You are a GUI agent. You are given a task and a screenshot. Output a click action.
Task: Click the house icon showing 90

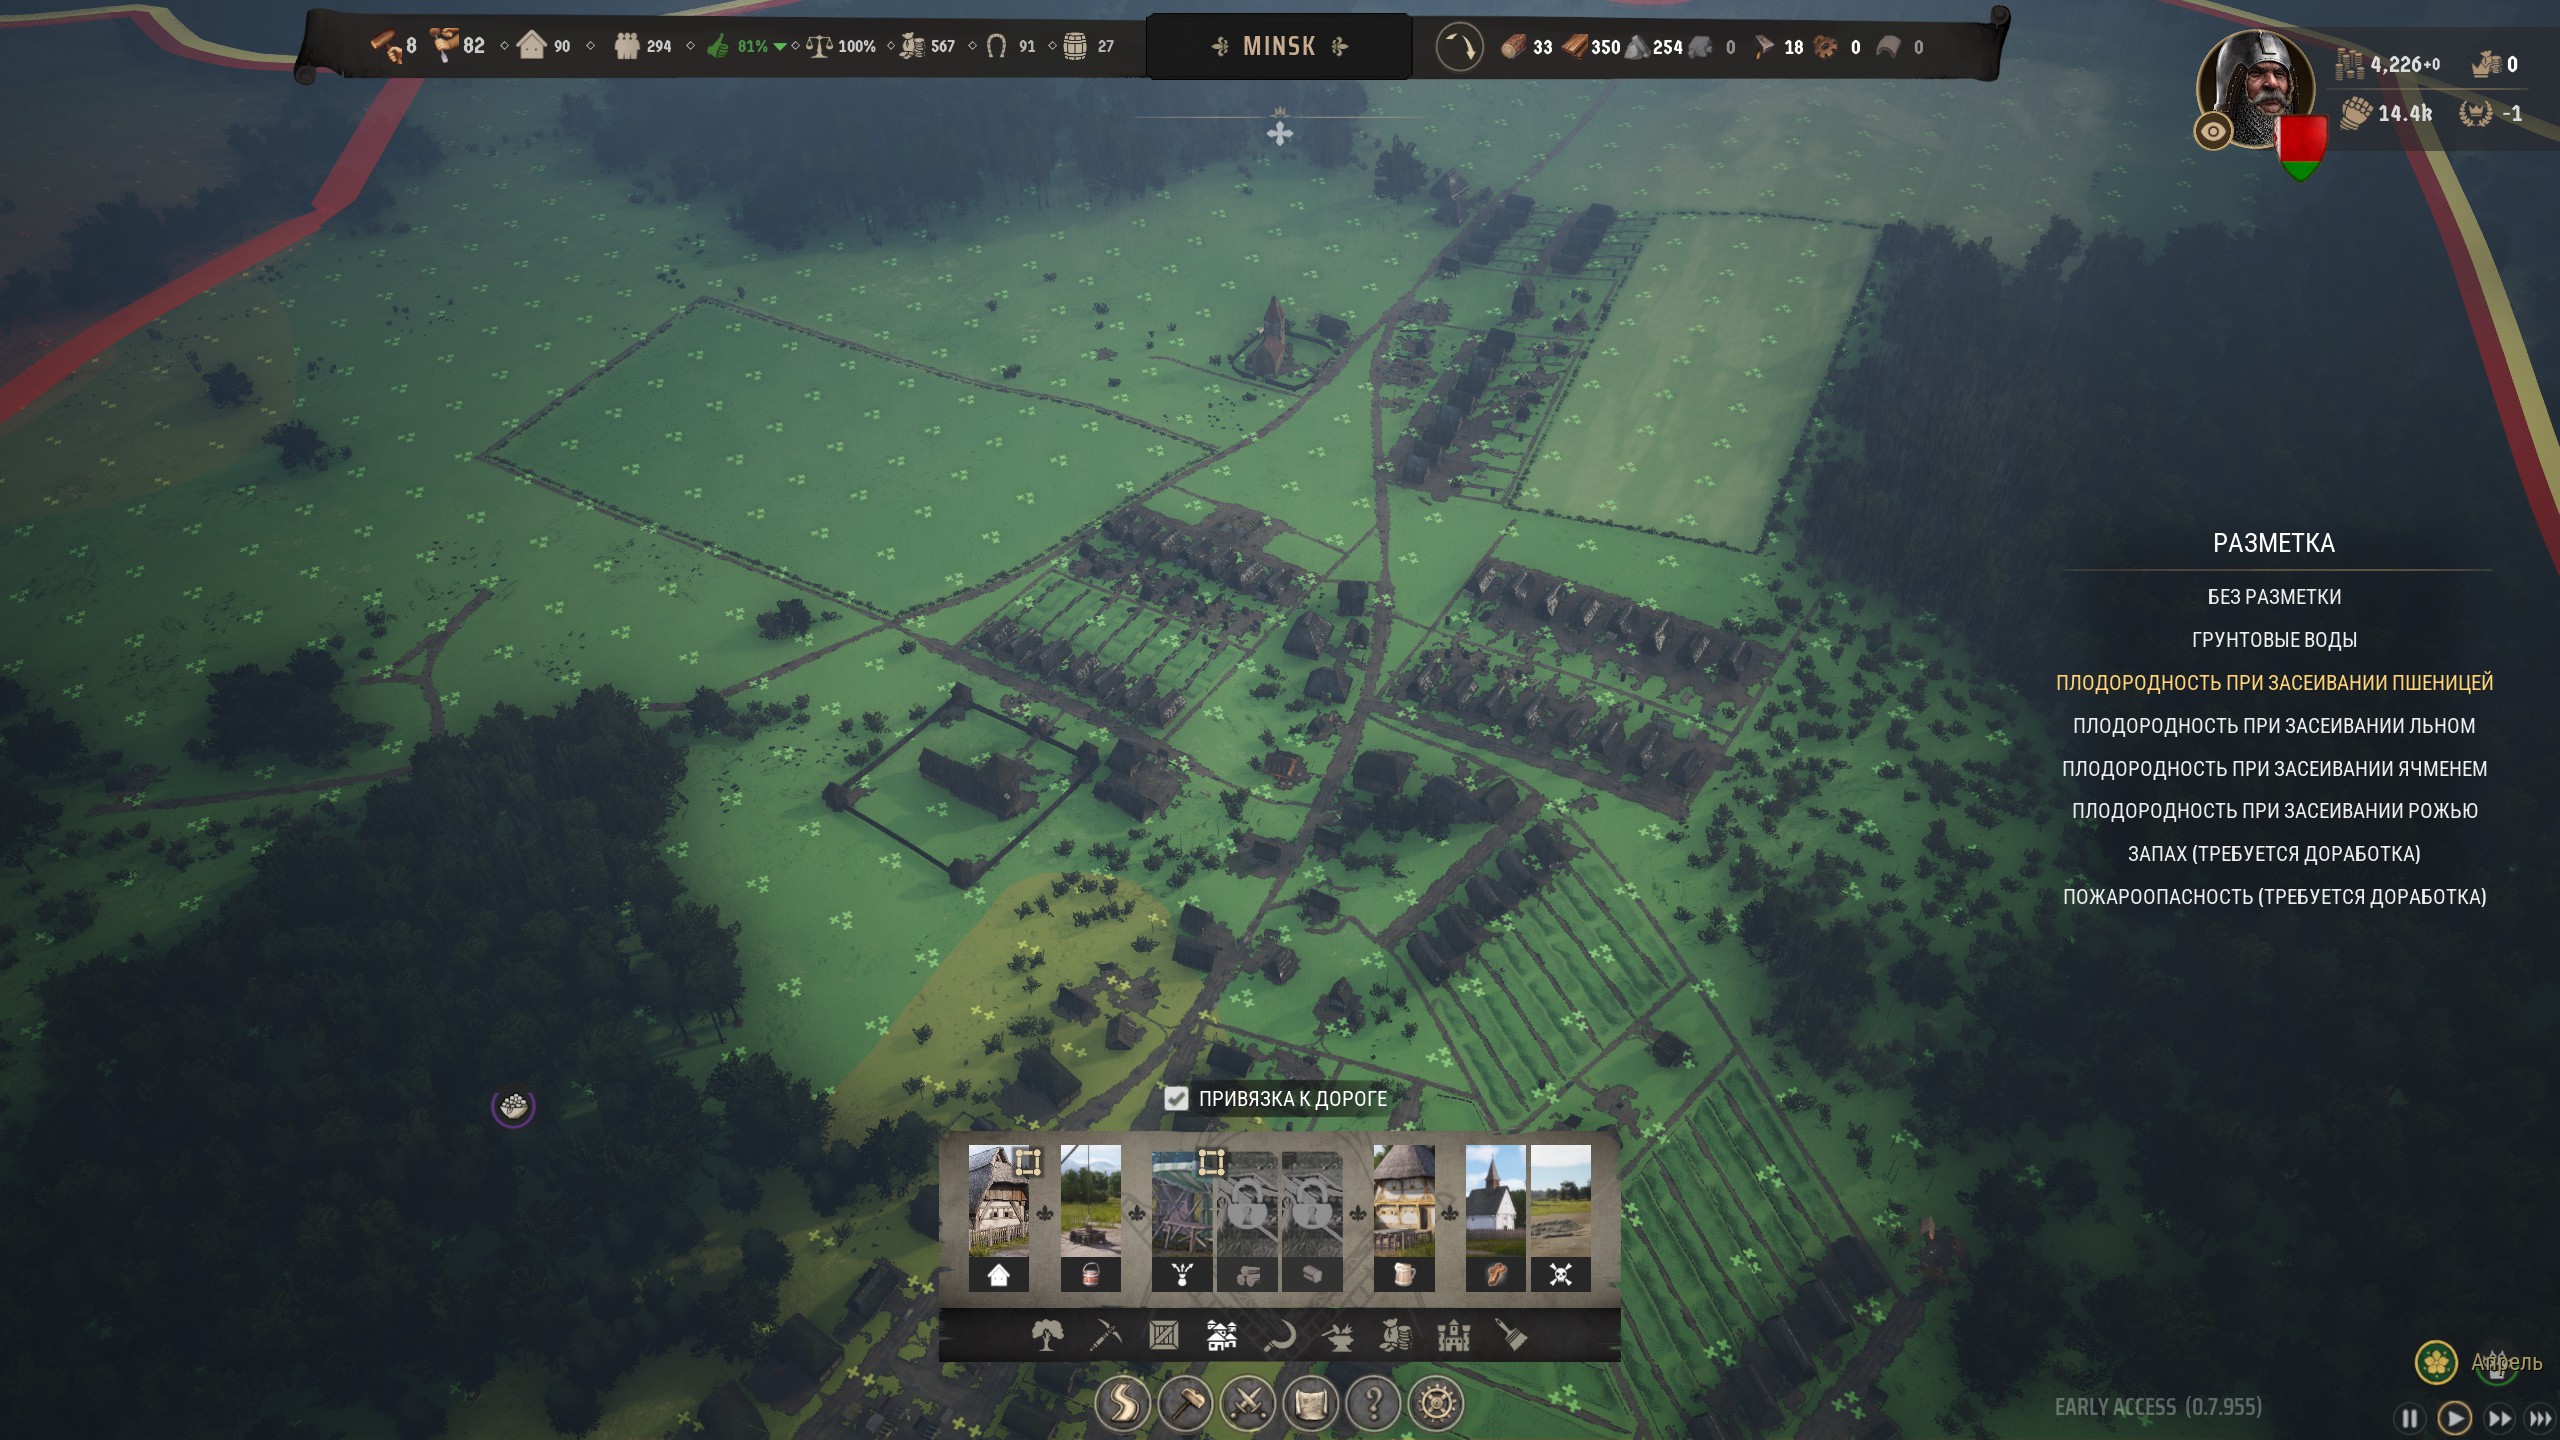(532, 45)
